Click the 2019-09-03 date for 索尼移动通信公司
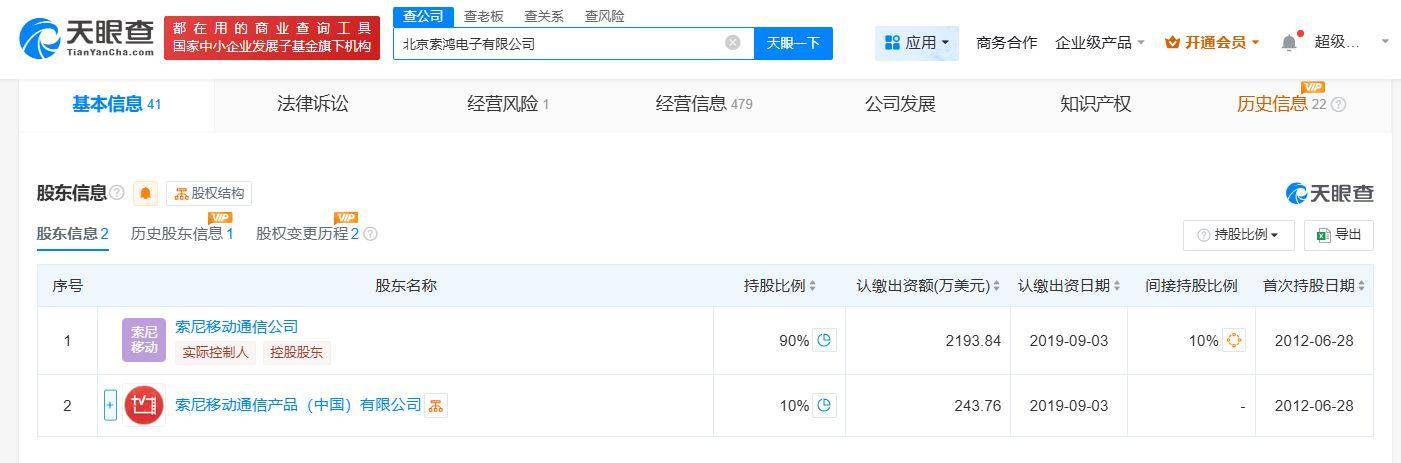 [1068, 341]
